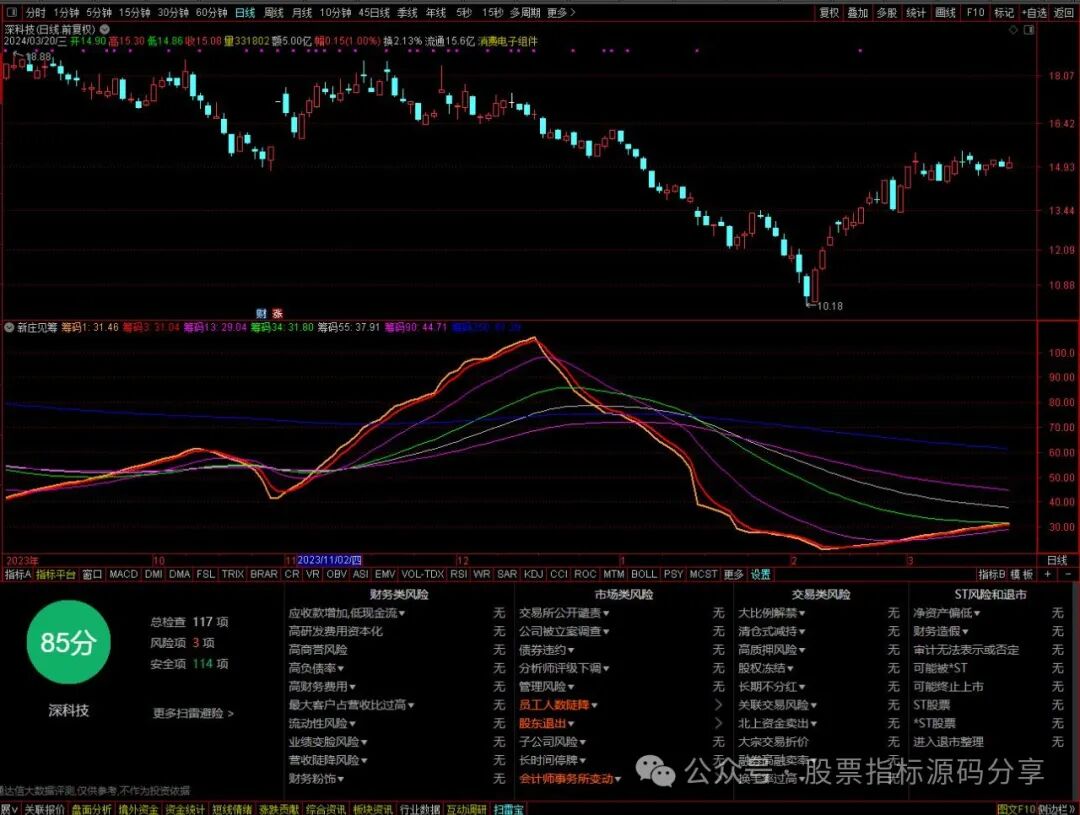Expand 大比例解禁 item
The image size is (1080, 815).
(x=772, y=612)
